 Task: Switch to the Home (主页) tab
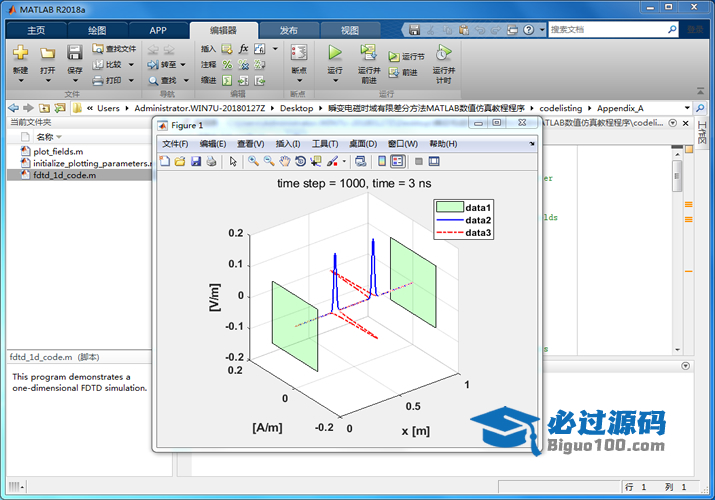pyautogui.click(x=36, y=31)
